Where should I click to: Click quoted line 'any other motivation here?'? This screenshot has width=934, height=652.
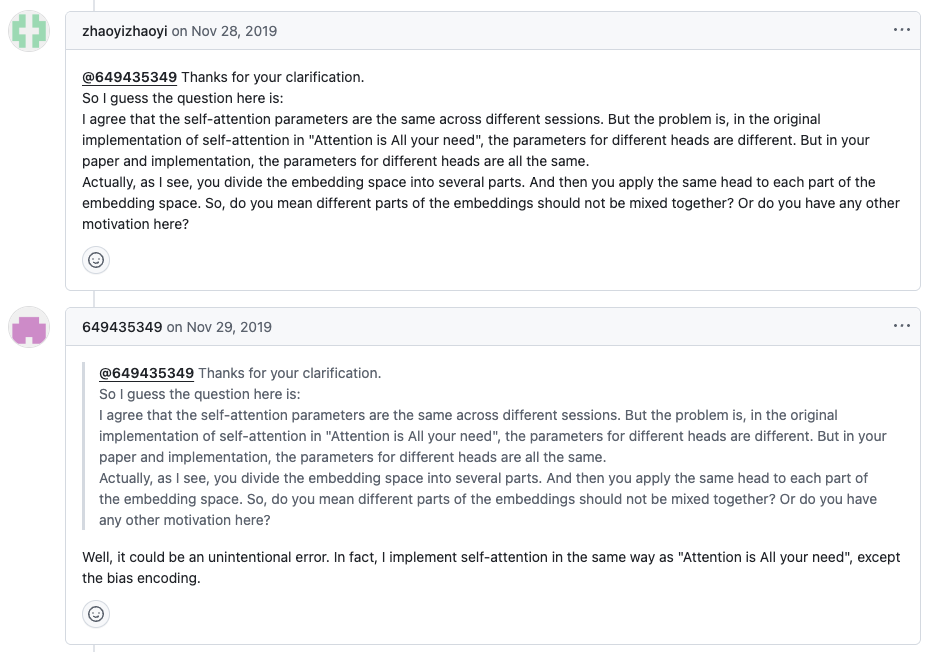(185, 520)
